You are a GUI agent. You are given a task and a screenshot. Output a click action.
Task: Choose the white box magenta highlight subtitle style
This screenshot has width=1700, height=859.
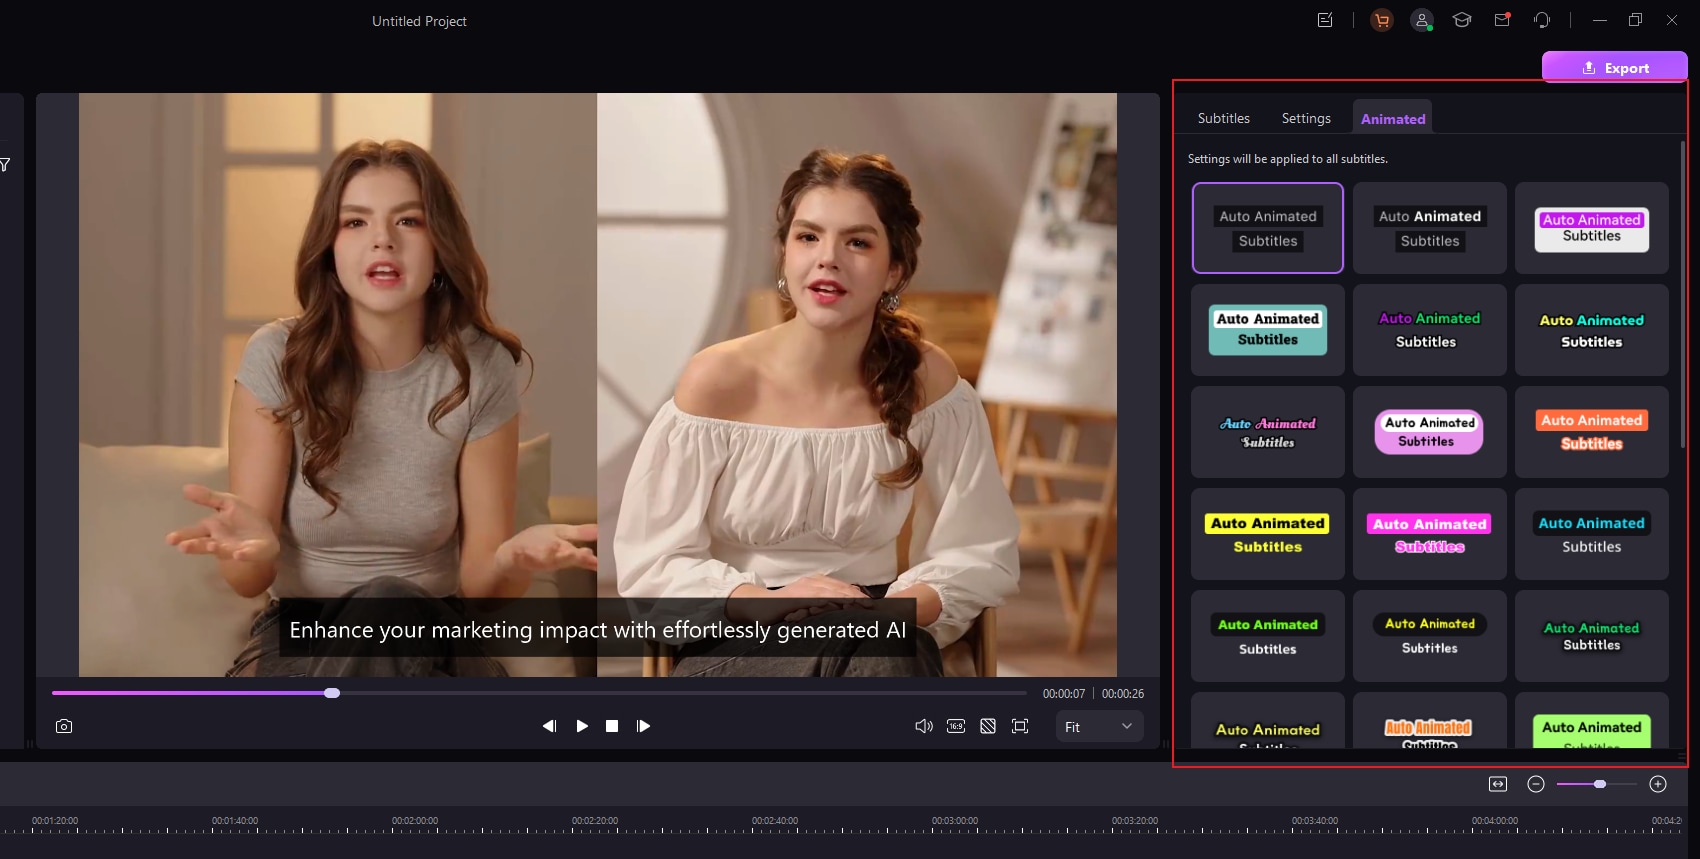(x=1592, y=228)
